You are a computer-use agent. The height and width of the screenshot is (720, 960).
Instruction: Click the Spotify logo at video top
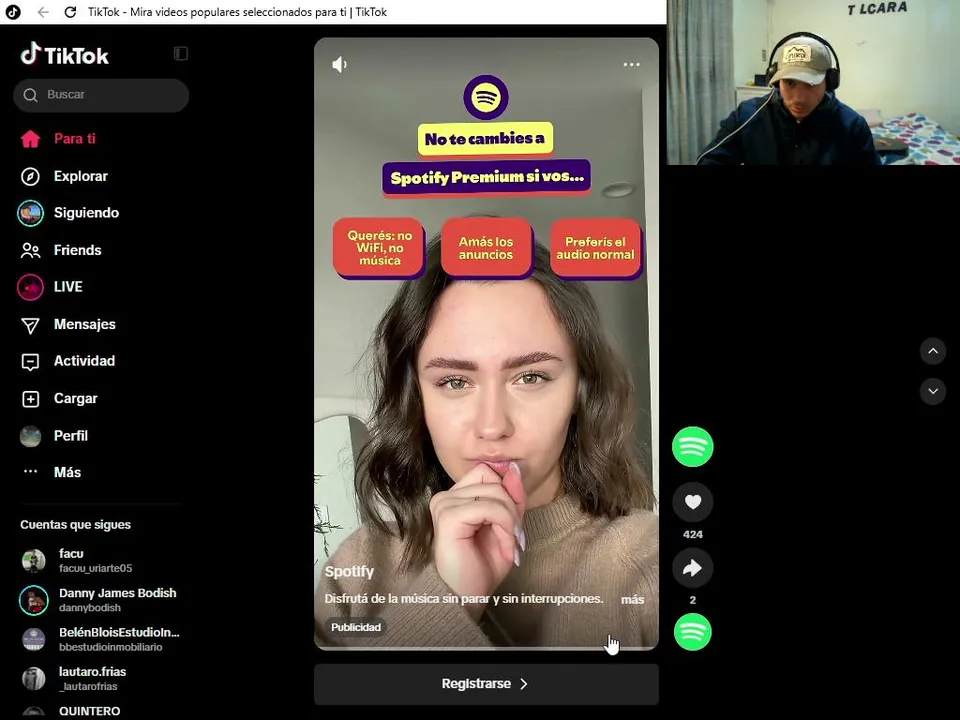coord(486,97)
